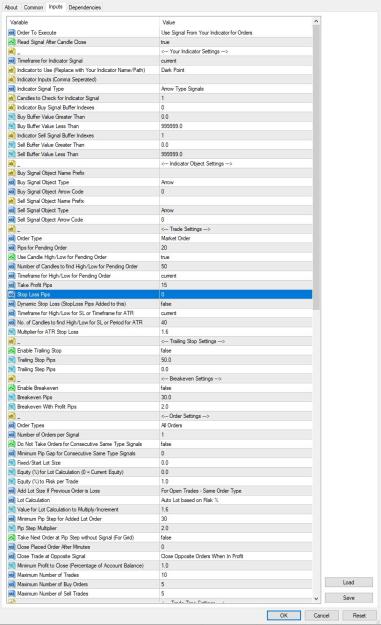Change the 'Arrow Type Signals' value

pyautogui.click(x=236, y=89)
